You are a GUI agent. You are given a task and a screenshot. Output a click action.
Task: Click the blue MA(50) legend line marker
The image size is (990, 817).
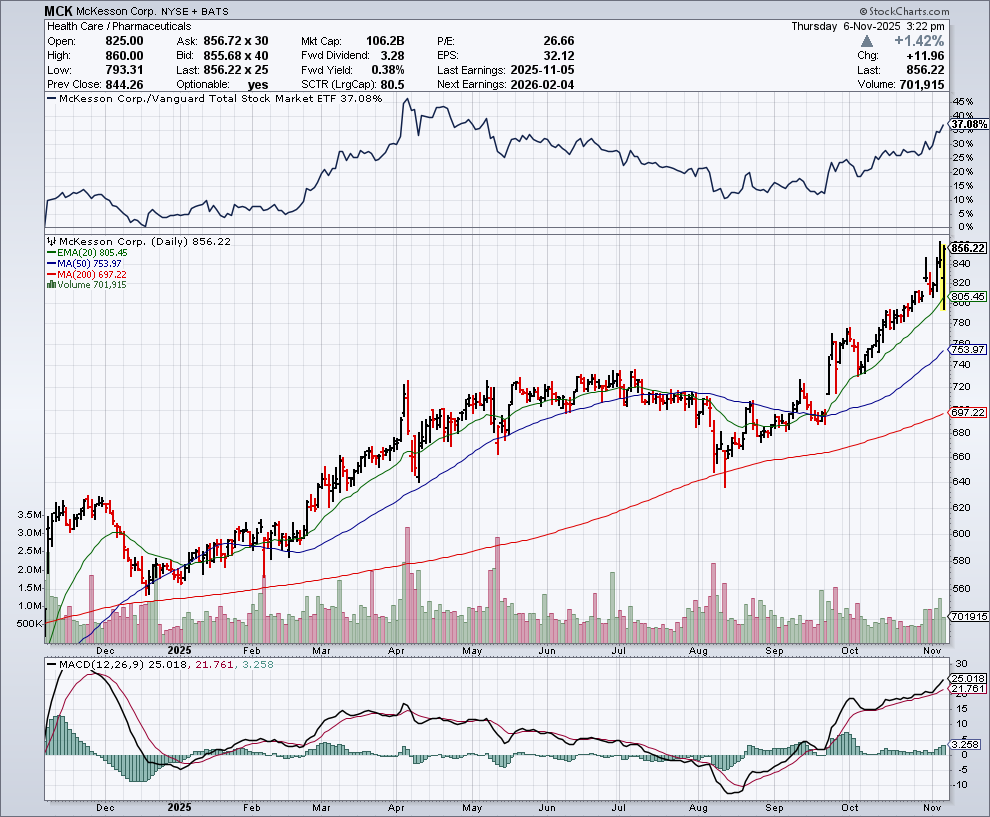click(x=50, y=263)
